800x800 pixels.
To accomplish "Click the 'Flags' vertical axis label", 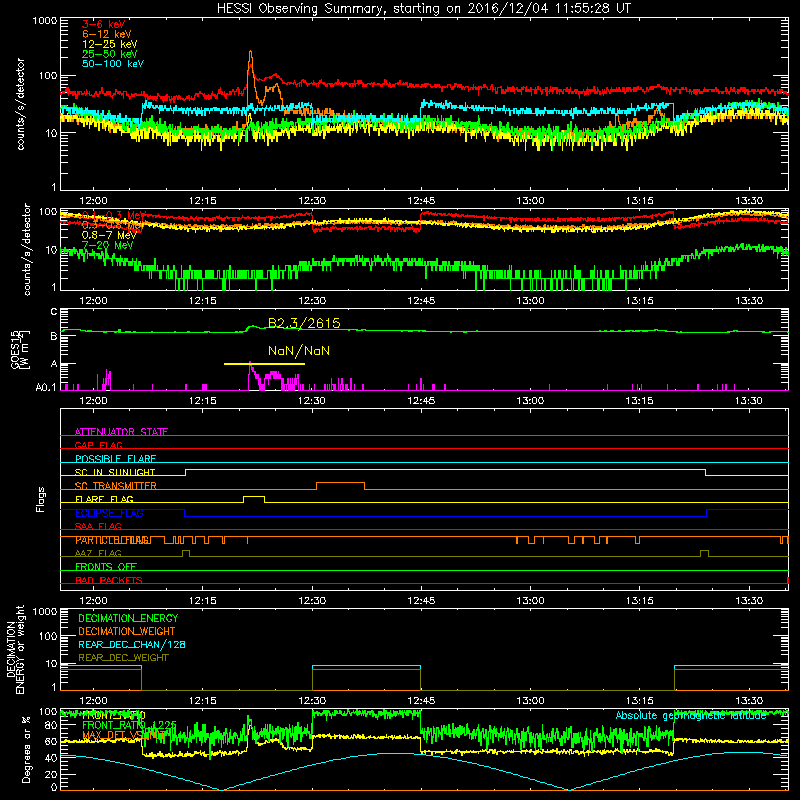I will pyautogui.click(x=41, y=499).
